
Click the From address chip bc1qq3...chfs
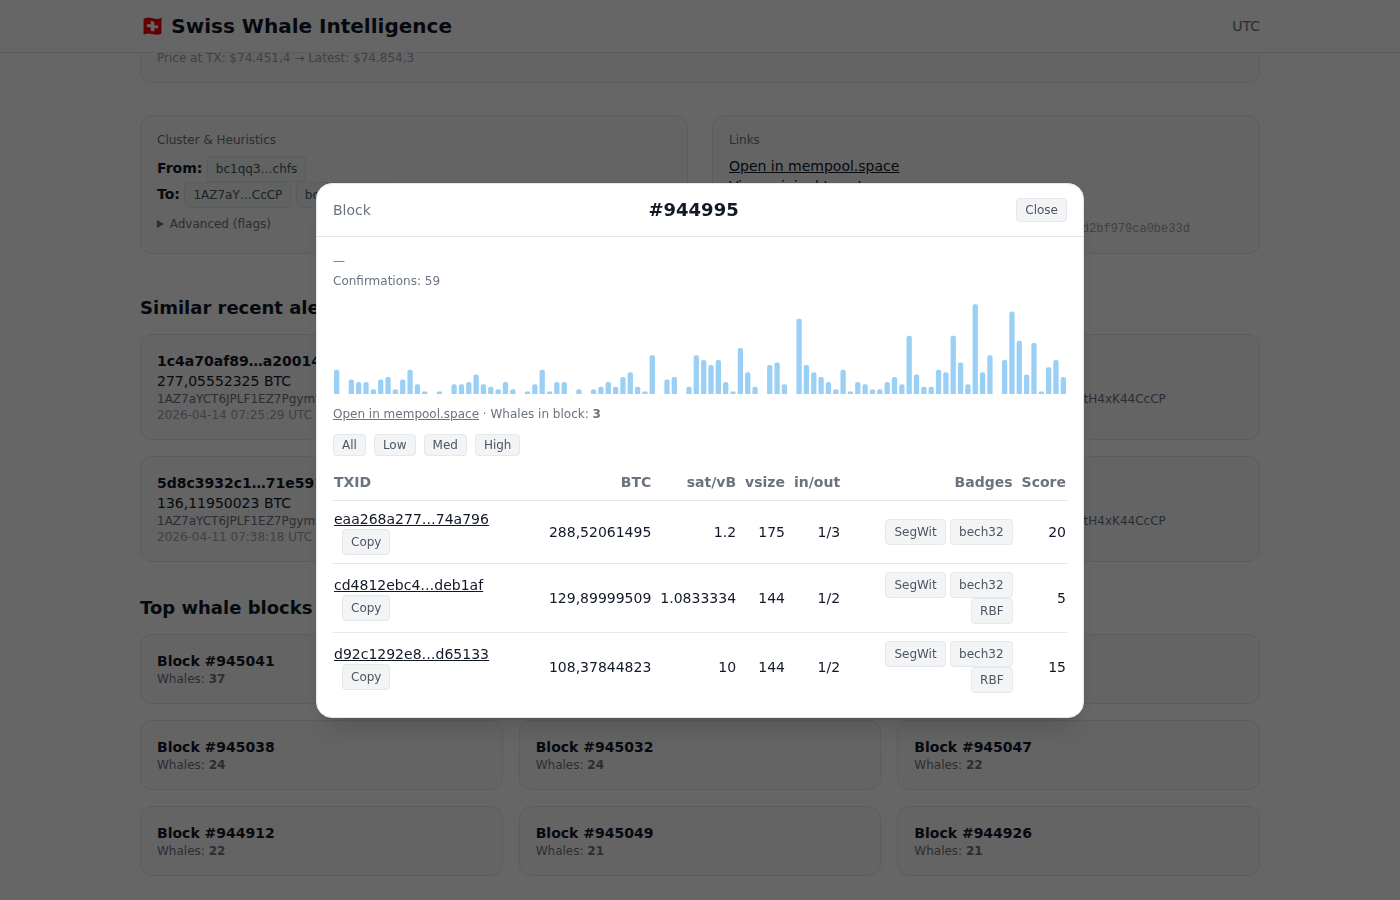[x=256, y=169]
